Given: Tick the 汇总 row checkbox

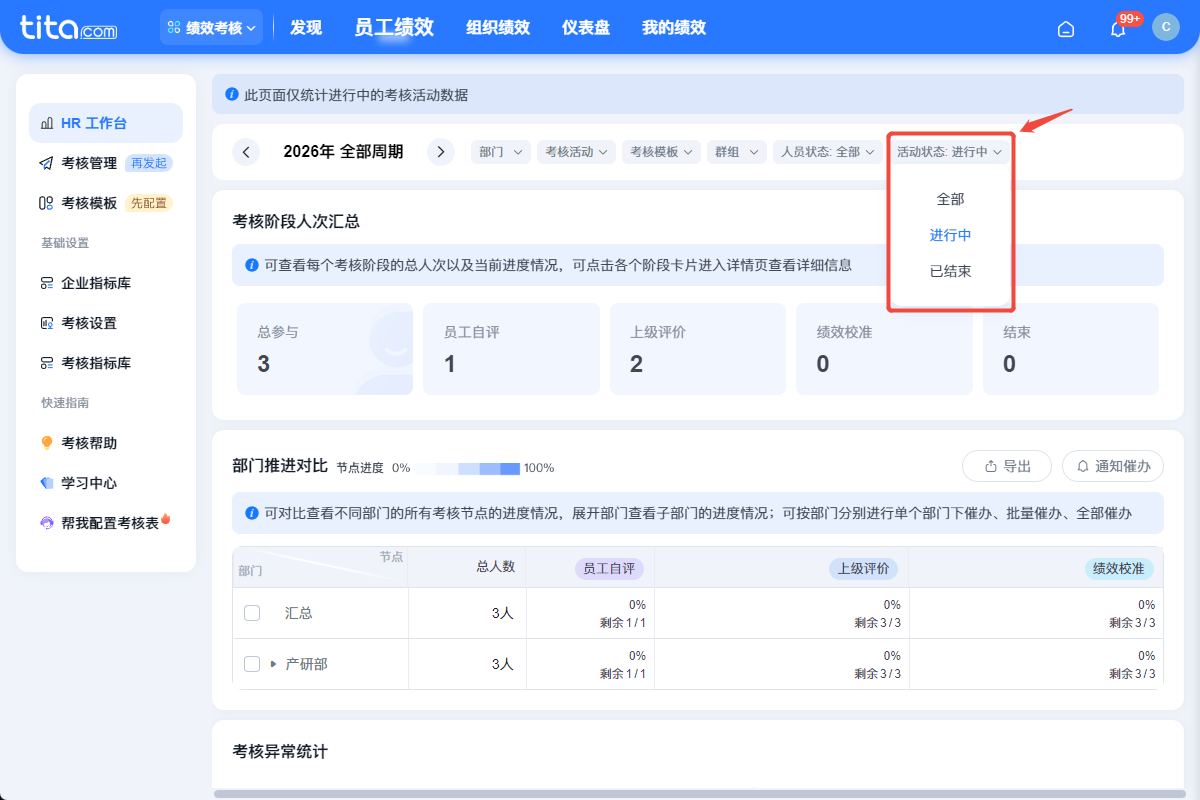Looking at the screenshot, I should (252, 613).
